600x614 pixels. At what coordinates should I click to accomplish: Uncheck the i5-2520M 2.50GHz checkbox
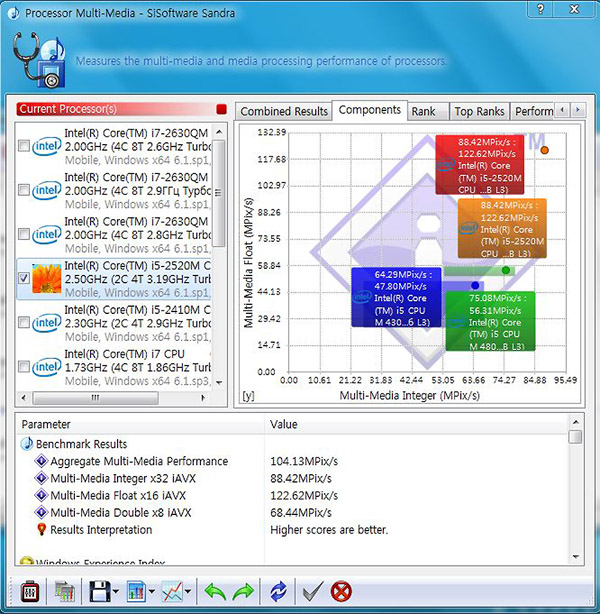[24, 278]
